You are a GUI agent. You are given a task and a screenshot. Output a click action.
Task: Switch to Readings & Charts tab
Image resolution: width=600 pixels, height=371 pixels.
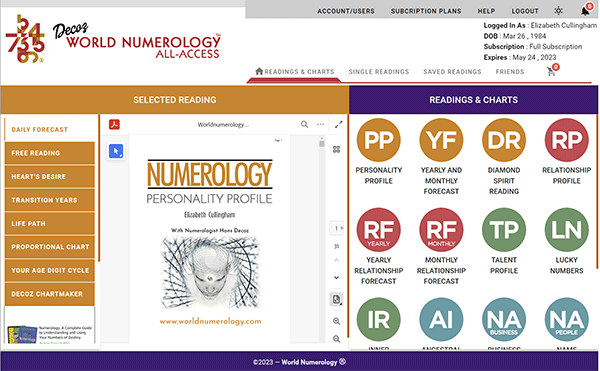(295, 72)
